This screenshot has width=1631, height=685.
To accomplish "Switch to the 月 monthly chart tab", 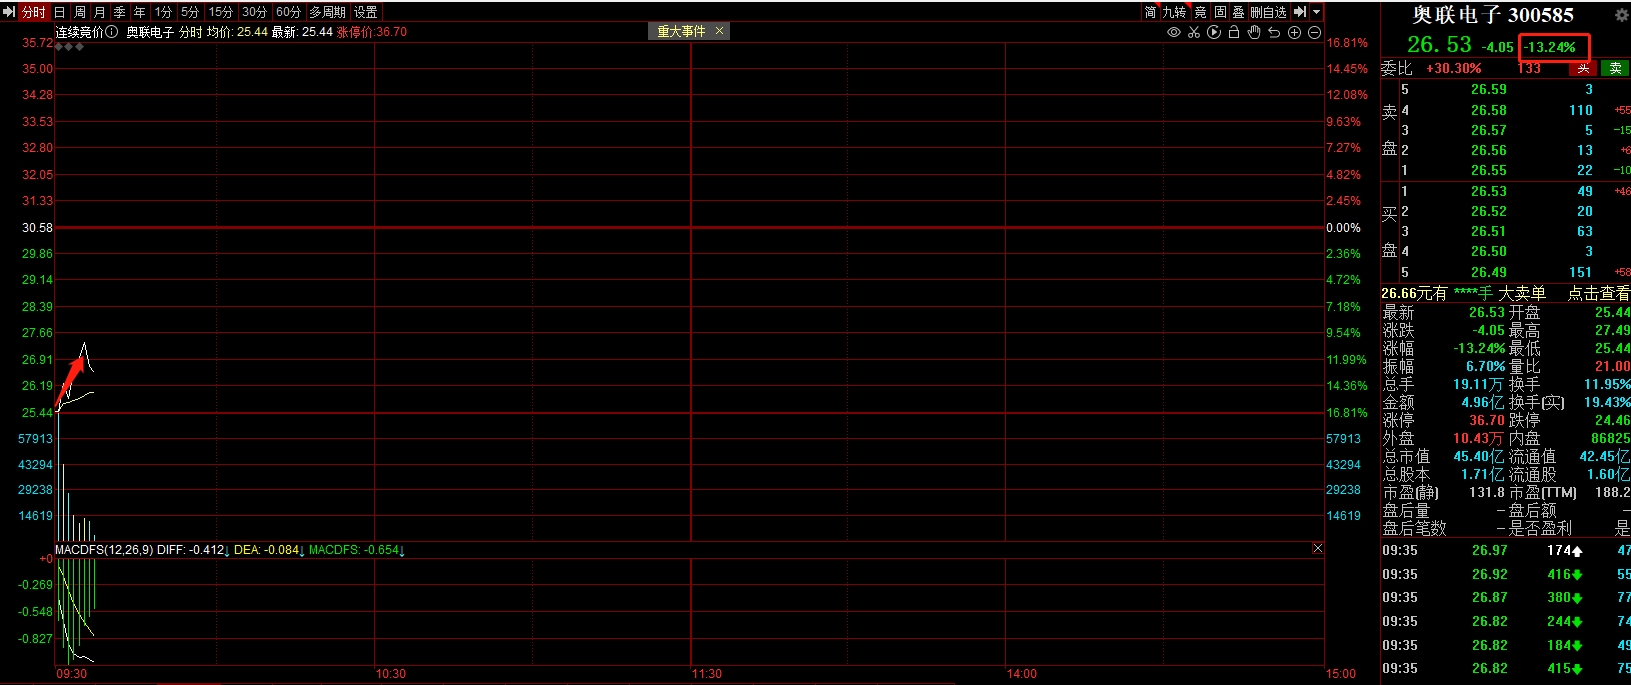I will [x=100, y=12].
